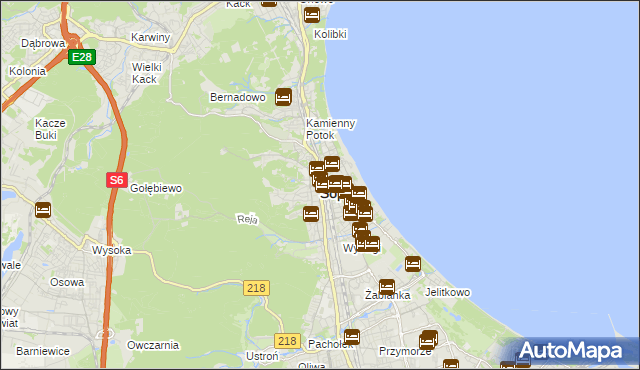
Task: Click the hotel icon east of Reja street
Action: pos(311,214)
